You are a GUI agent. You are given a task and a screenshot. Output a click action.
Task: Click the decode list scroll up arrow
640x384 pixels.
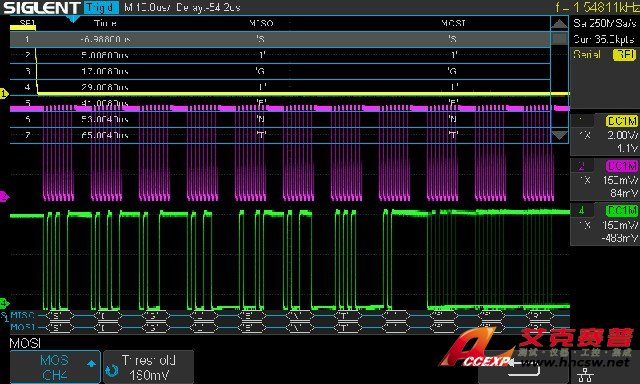(559, 24)
